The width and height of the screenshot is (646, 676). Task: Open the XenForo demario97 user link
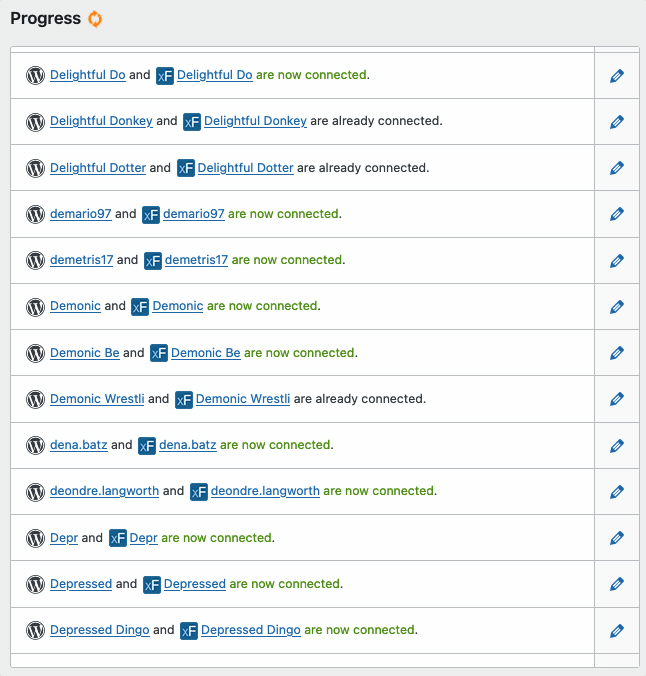(x=194, y=213)
